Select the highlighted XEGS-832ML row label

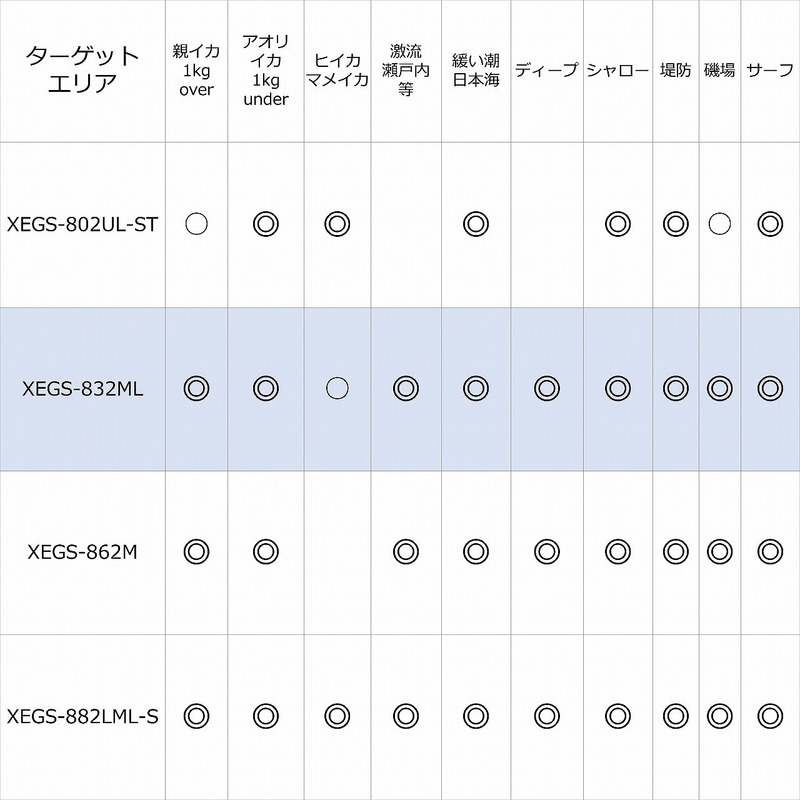[83, 387]
